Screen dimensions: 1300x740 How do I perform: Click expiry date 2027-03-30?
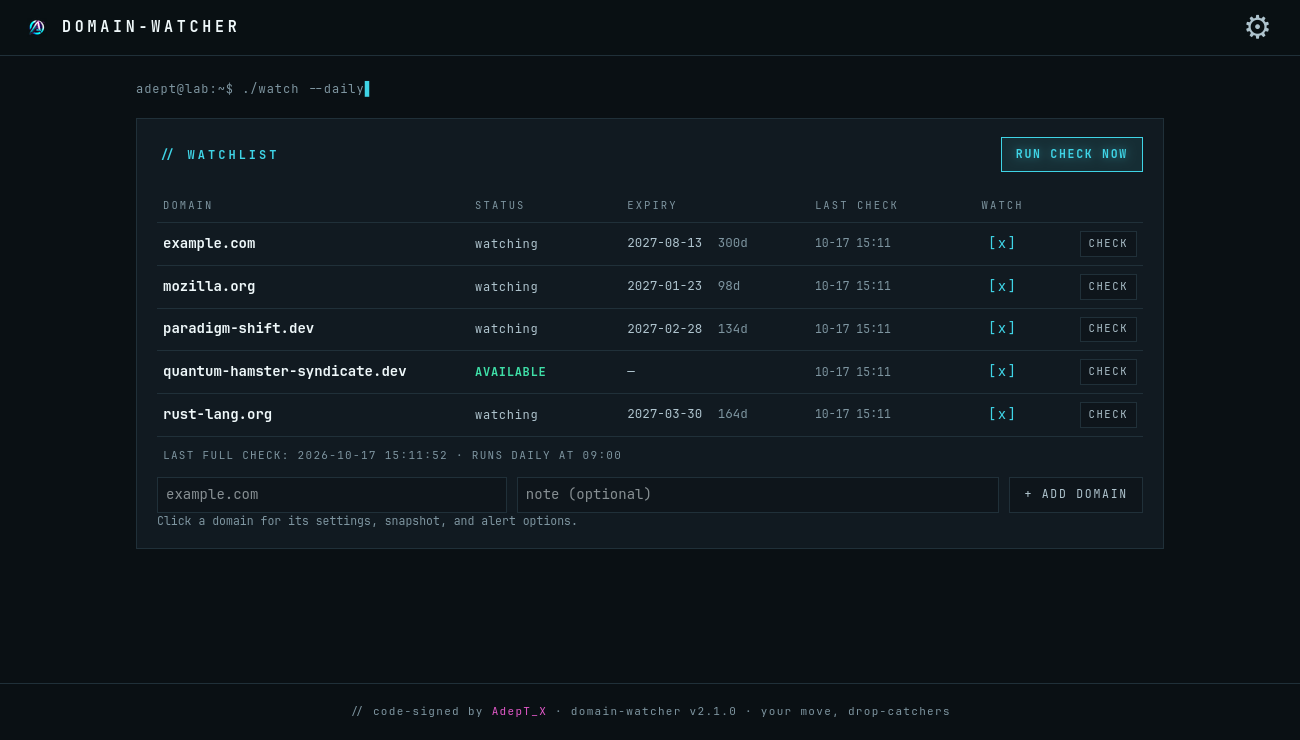665,414
